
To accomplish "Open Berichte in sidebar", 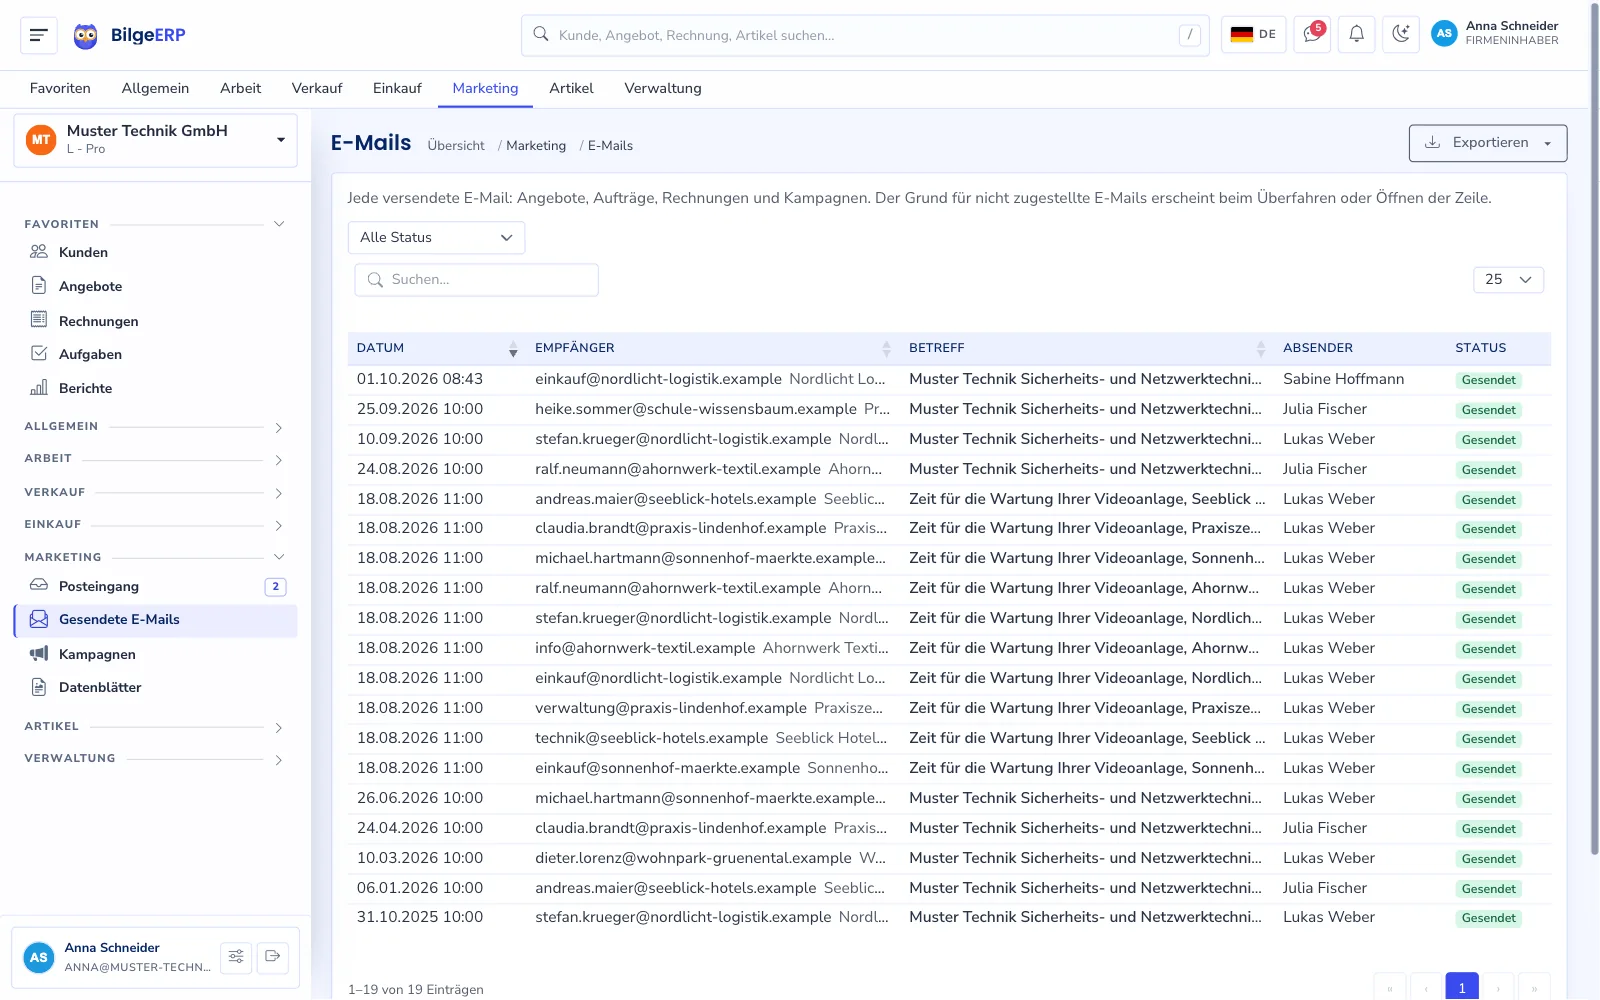I will tap(155, 388).
